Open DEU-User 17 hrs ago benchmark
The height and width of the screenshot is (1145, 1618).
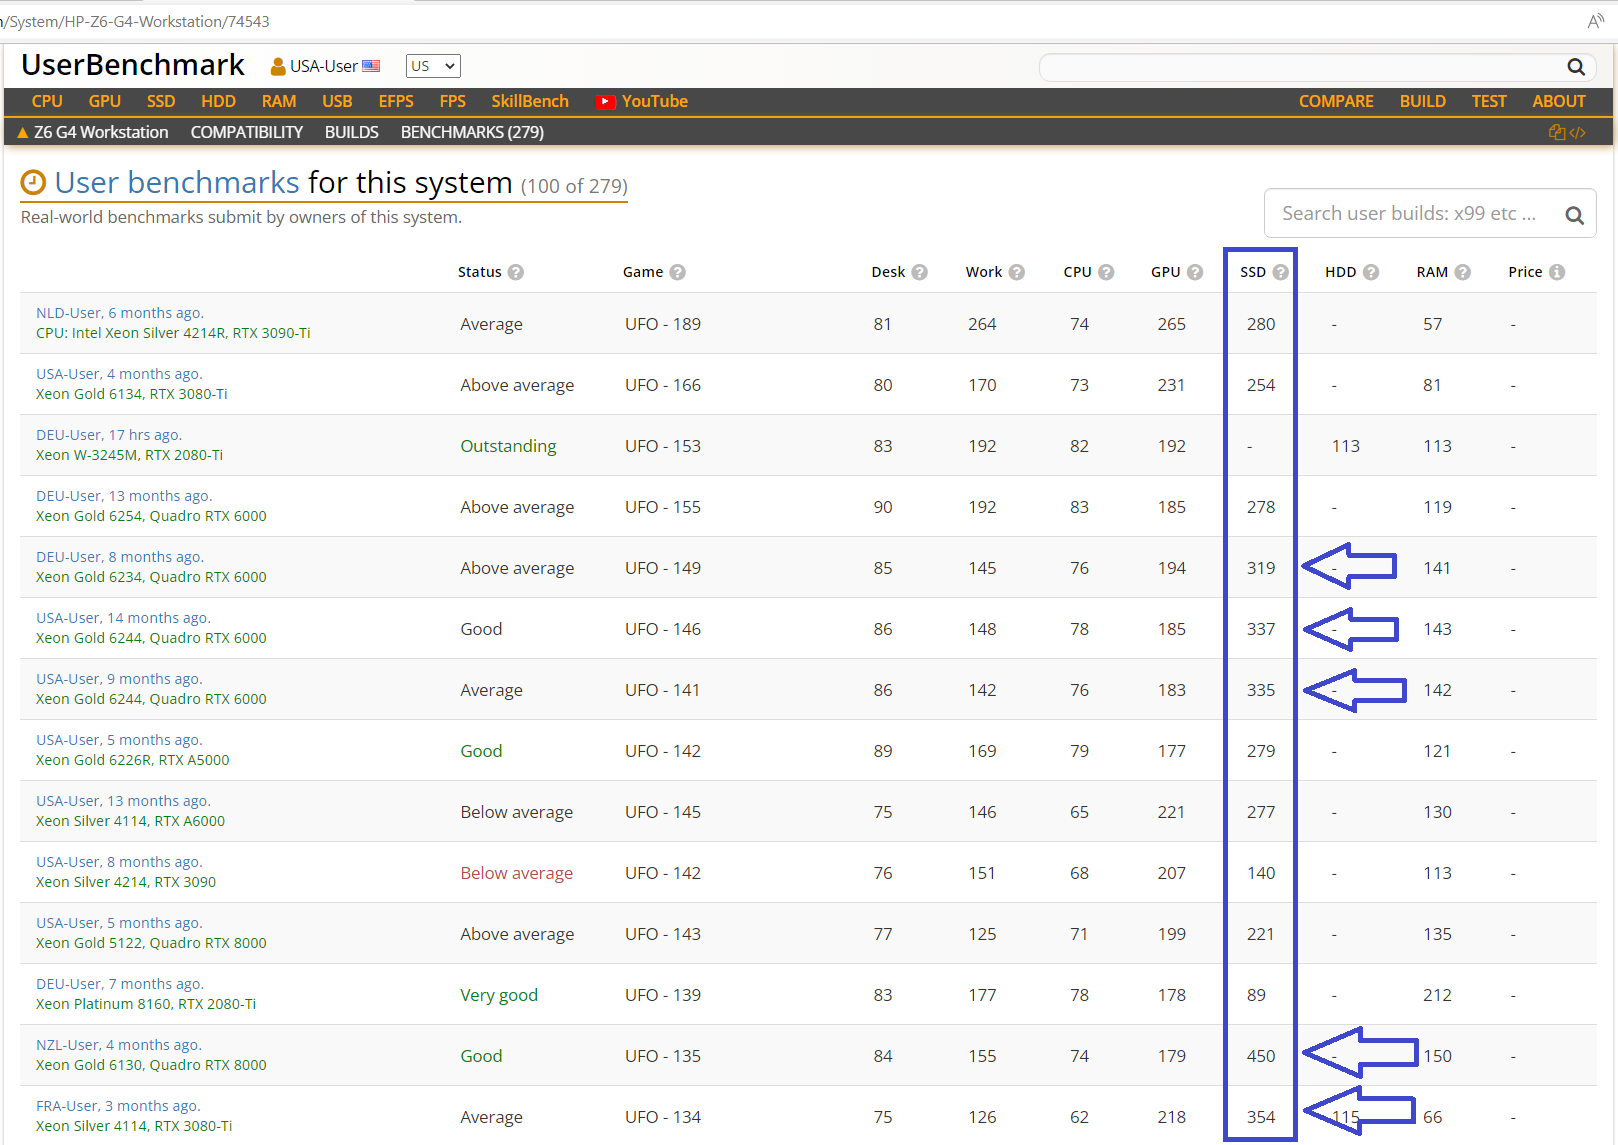[109, 435]
